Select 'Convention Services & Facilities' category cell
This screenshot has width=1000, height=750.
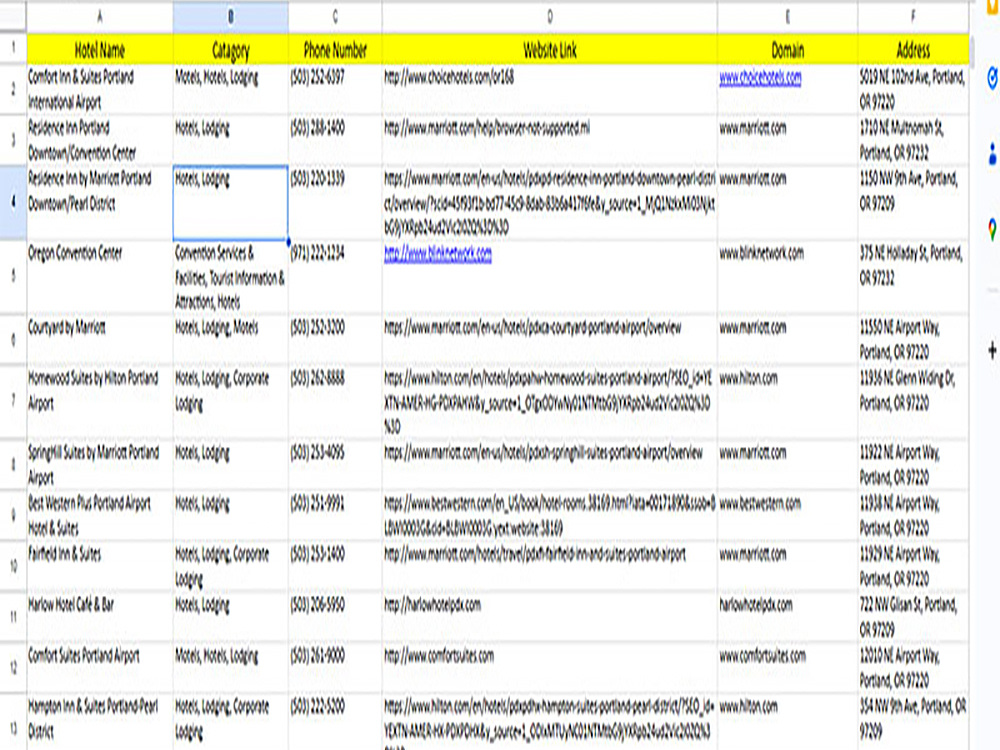coord(230,277)
